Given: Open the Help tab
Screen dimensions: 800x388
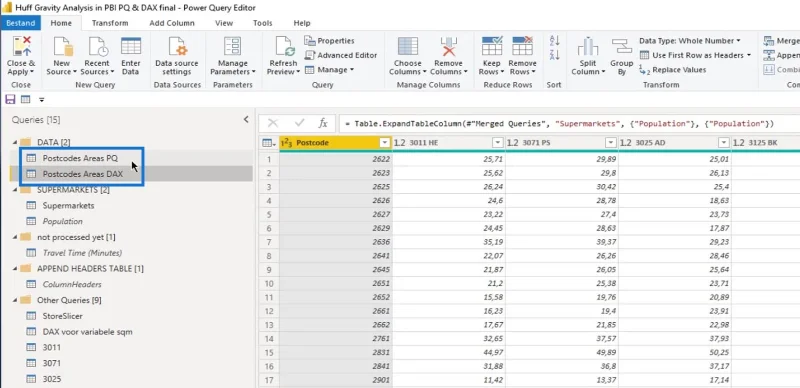Looking at the screenshot, I should pos(302,23).
